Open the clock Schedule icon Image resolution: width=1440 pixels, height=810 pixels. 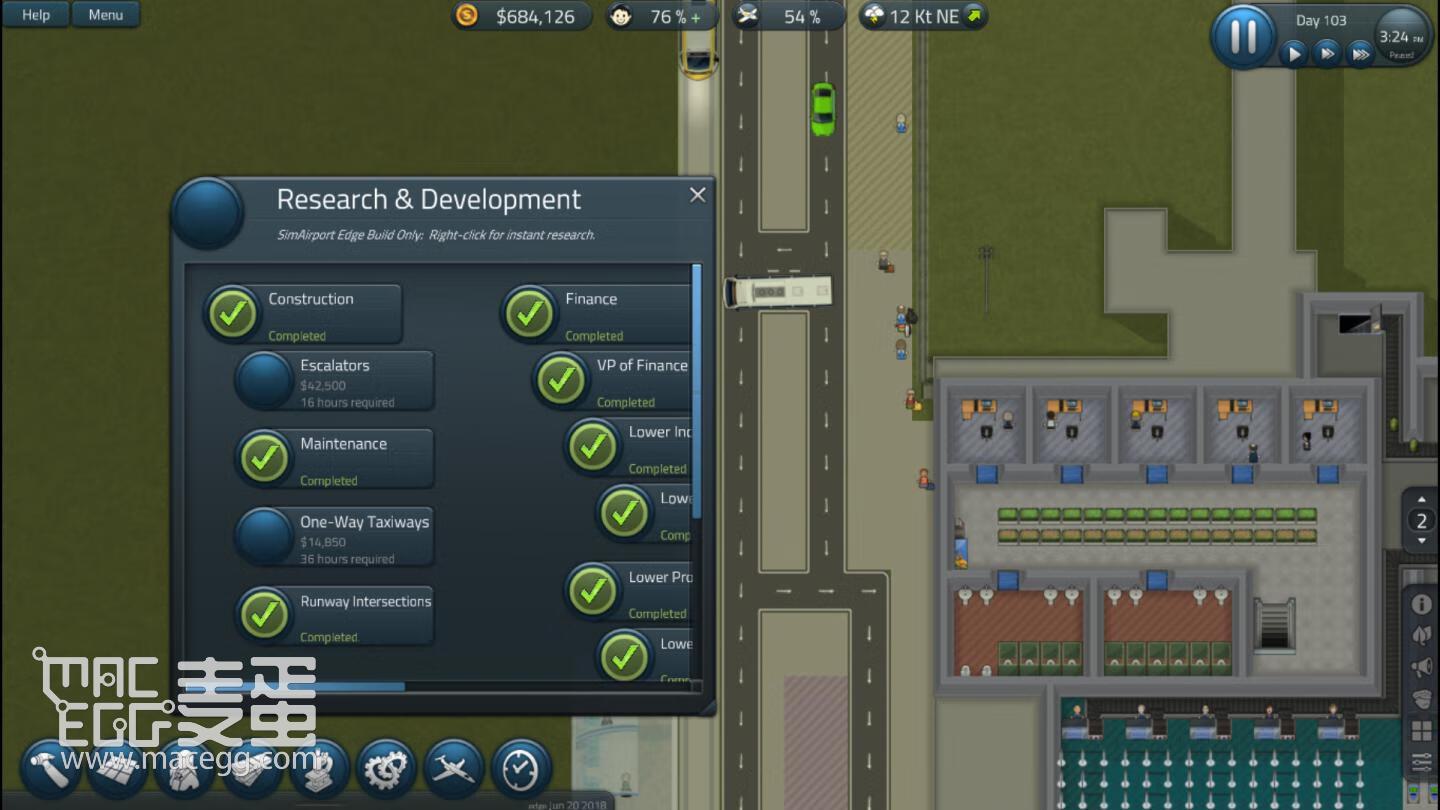tap(520, 768)
